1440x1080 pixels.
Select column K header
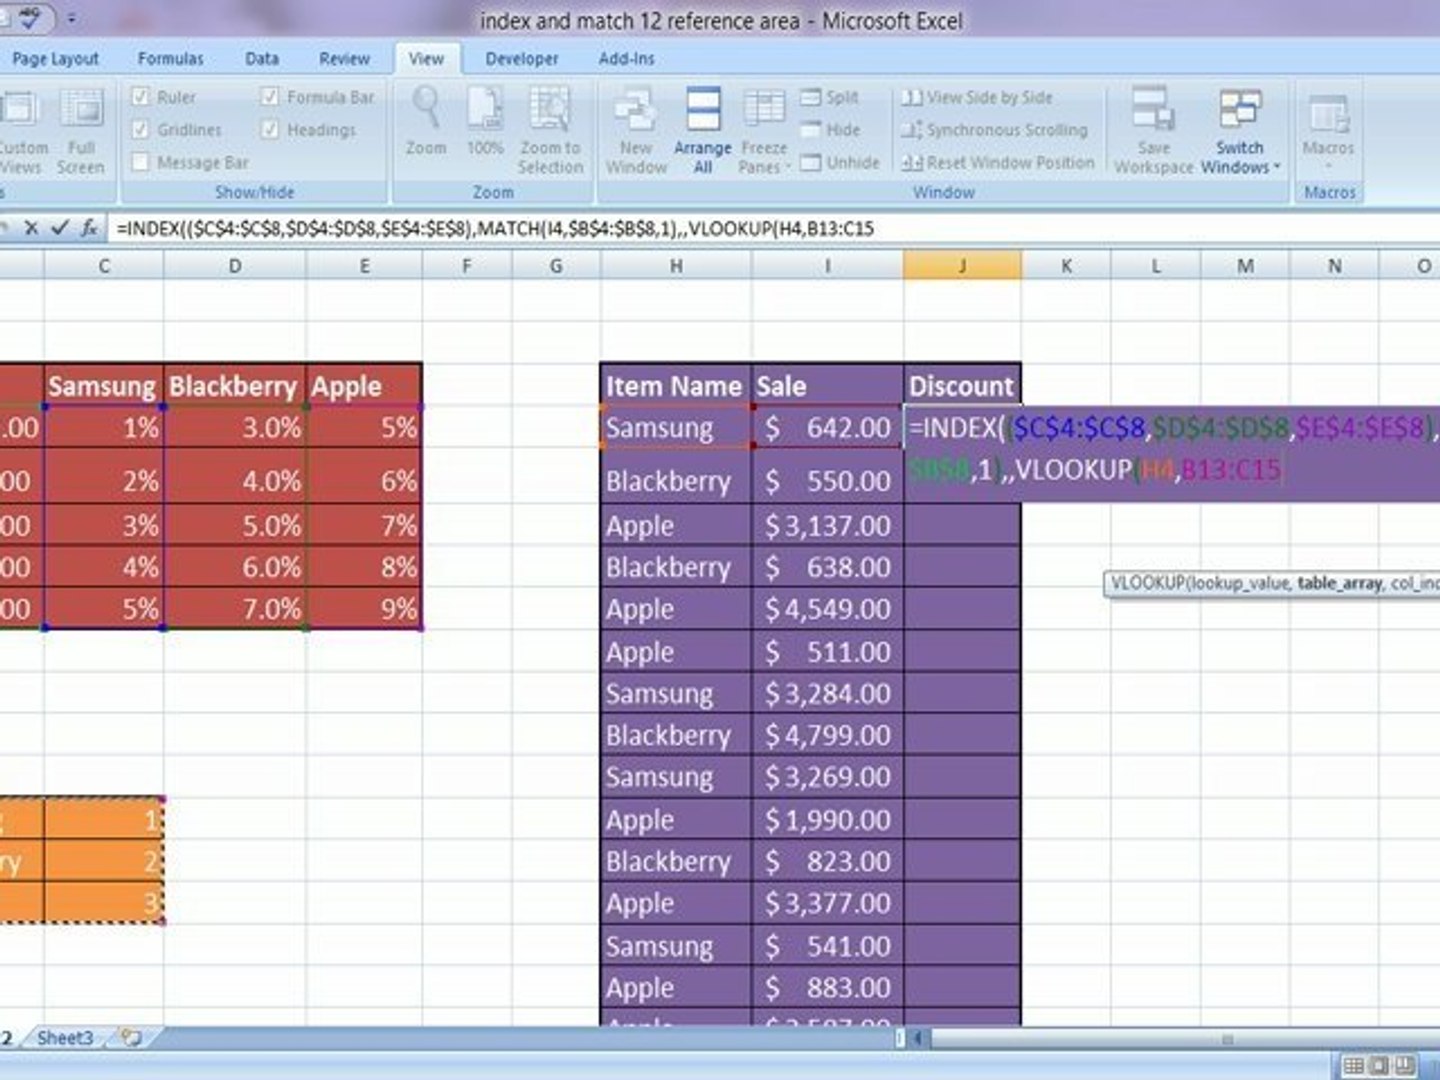click(x=1066, y=266)
